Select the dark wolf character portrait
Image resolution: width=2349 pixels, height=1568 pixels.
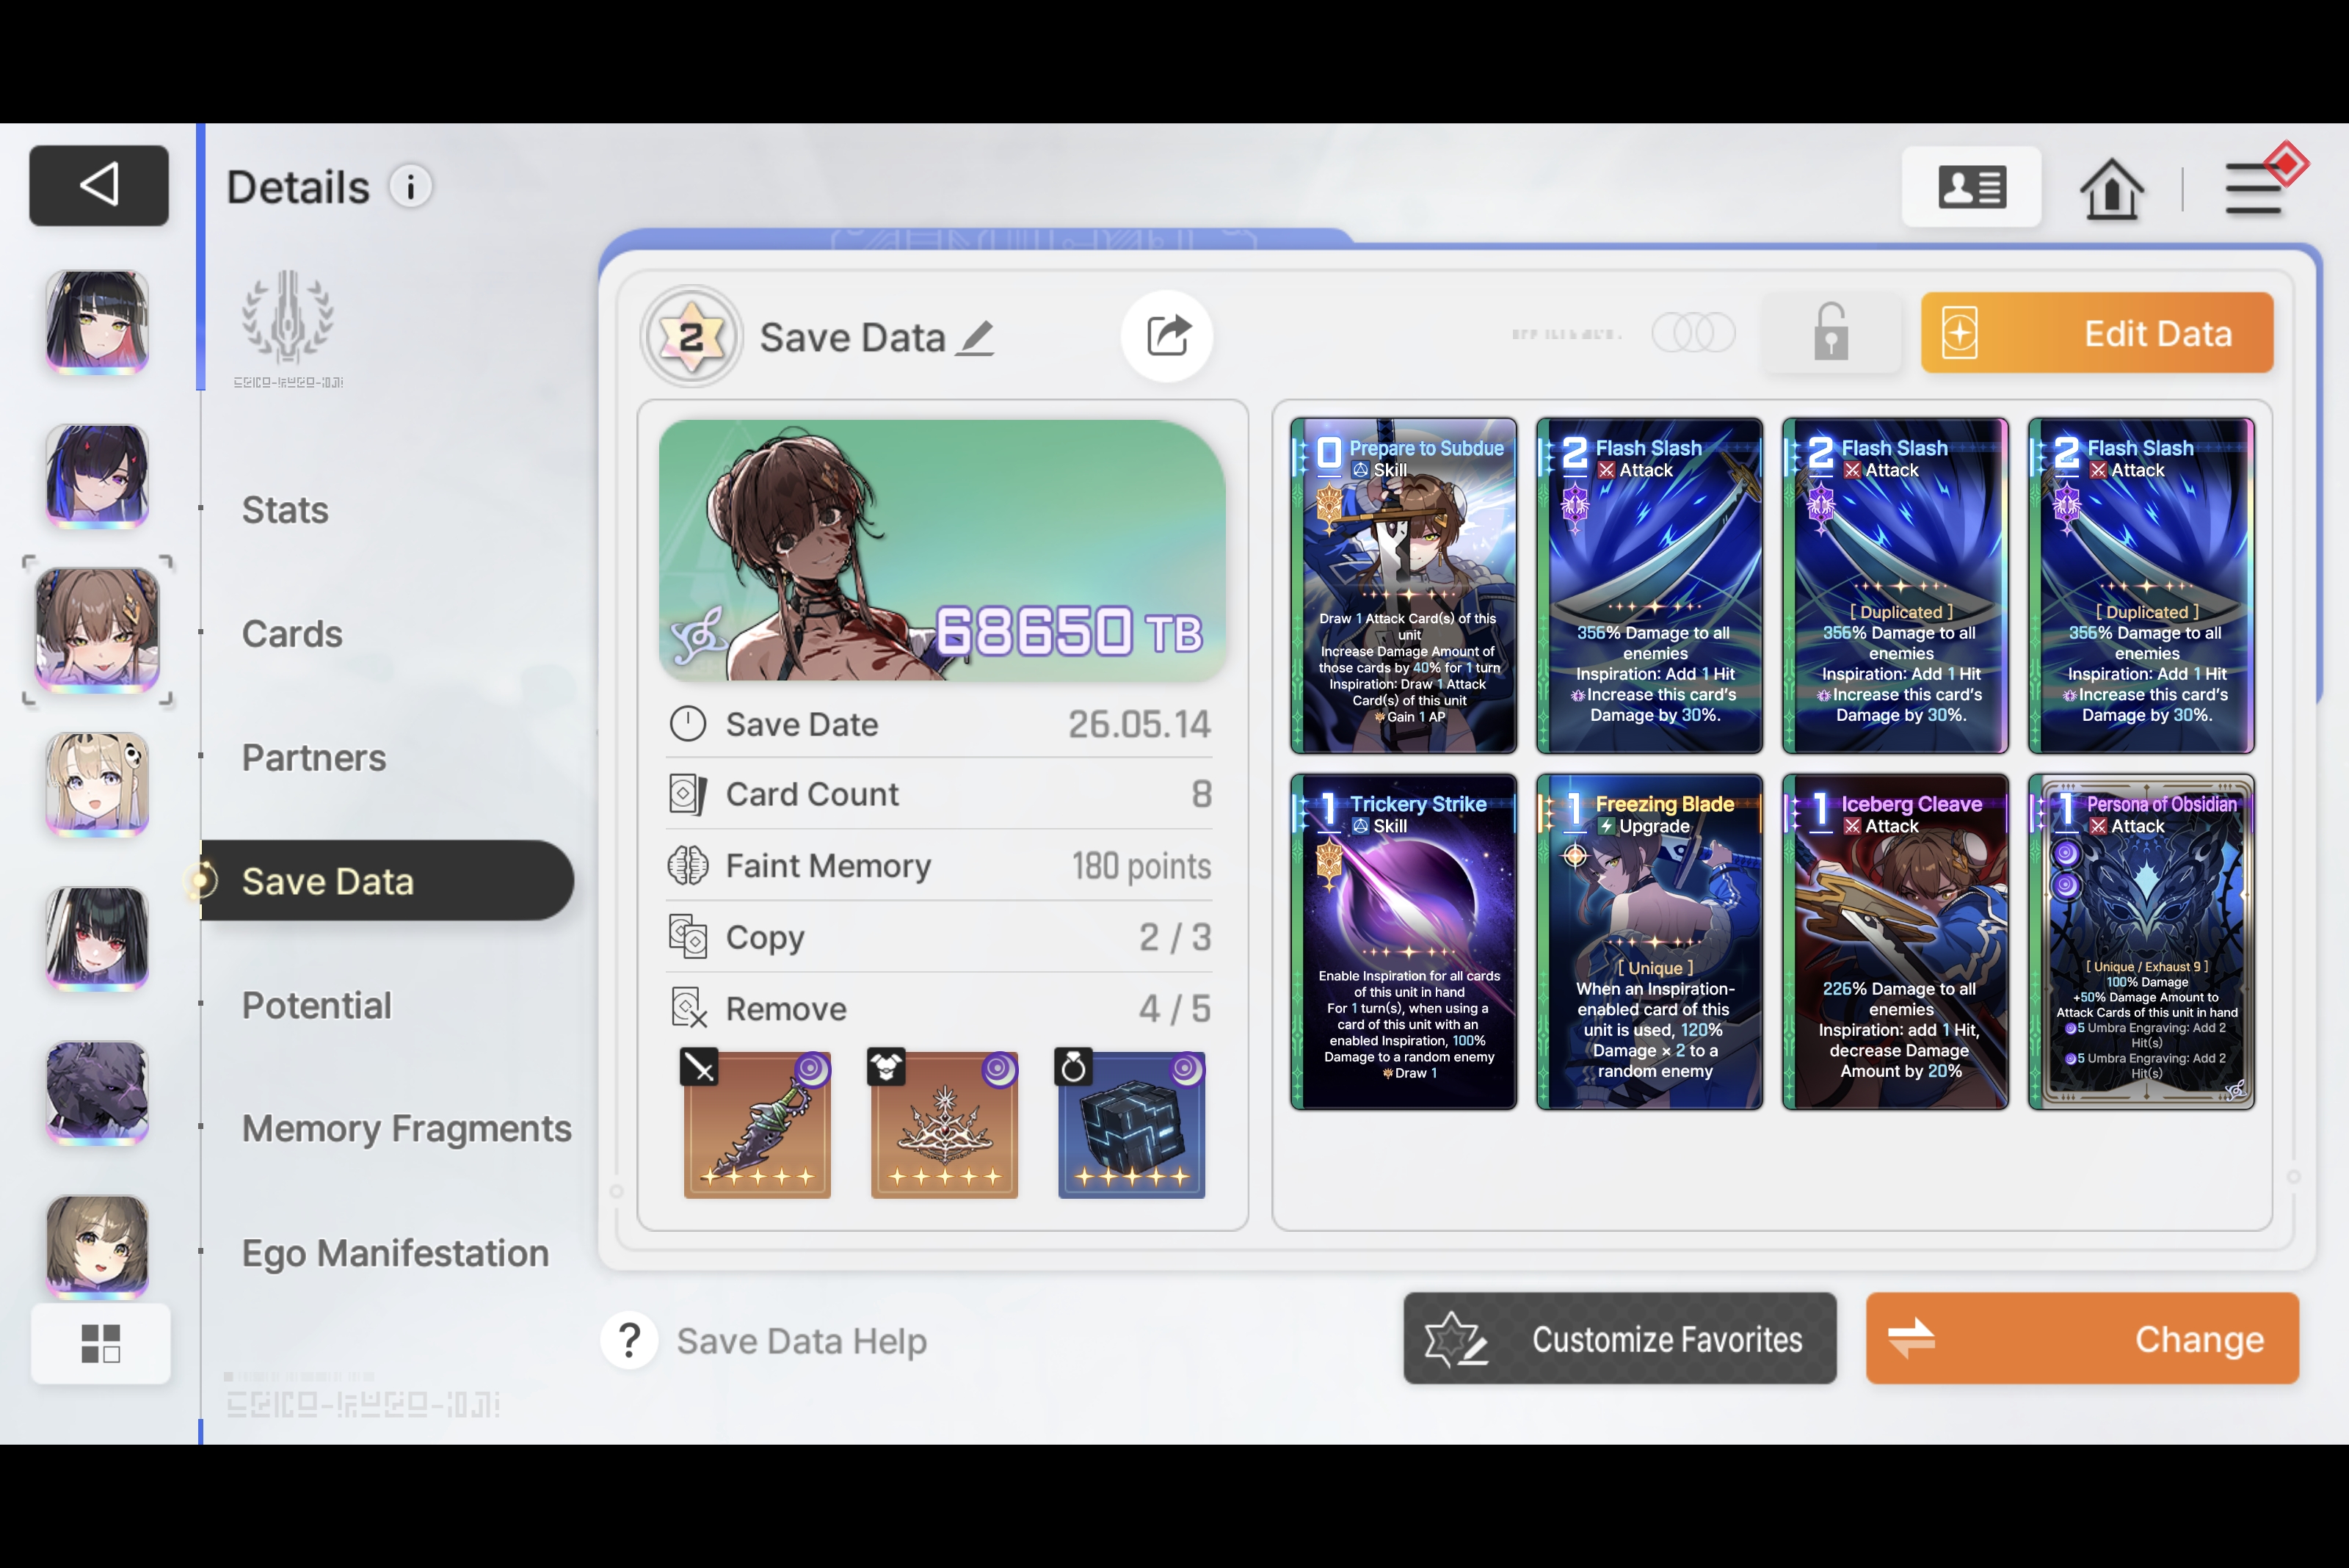97,1093
